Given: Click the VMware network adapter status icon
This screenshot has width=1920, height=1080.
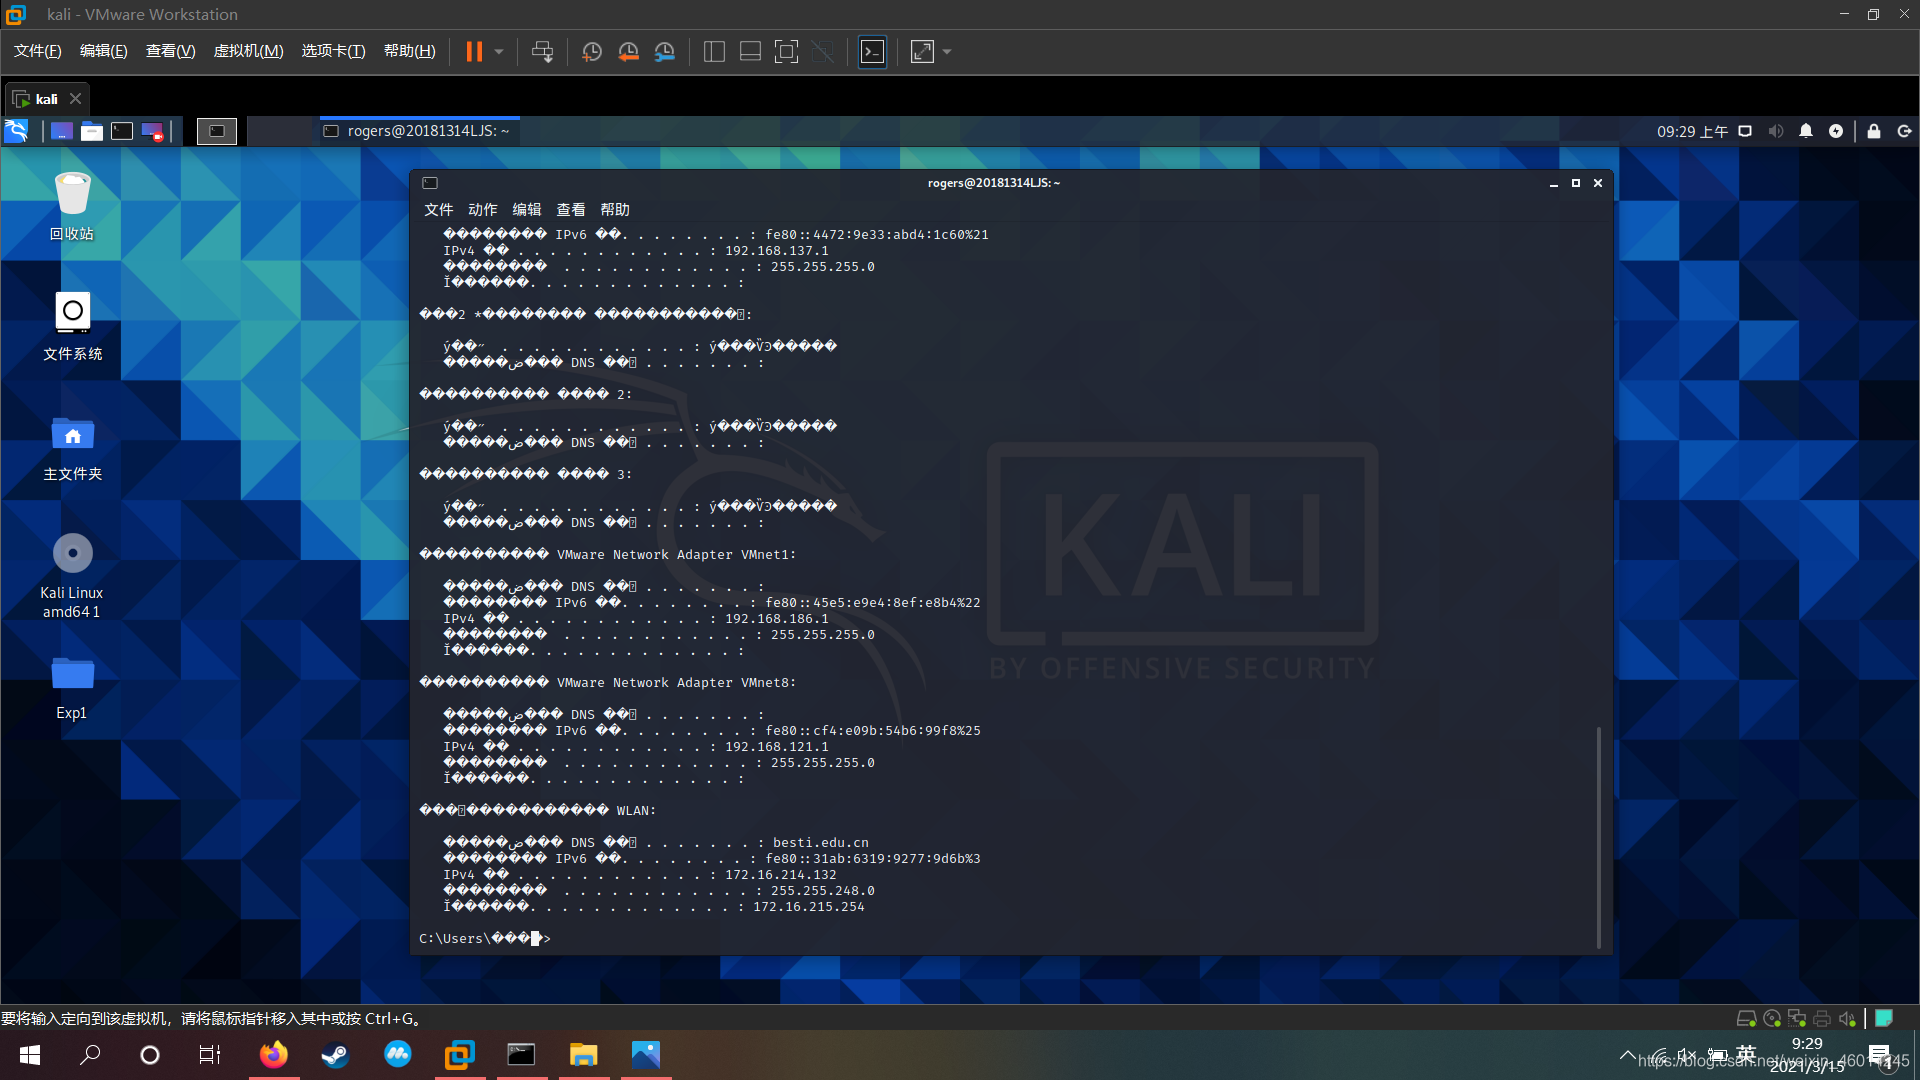Looking at the screenshot, I should 1797,1018.
